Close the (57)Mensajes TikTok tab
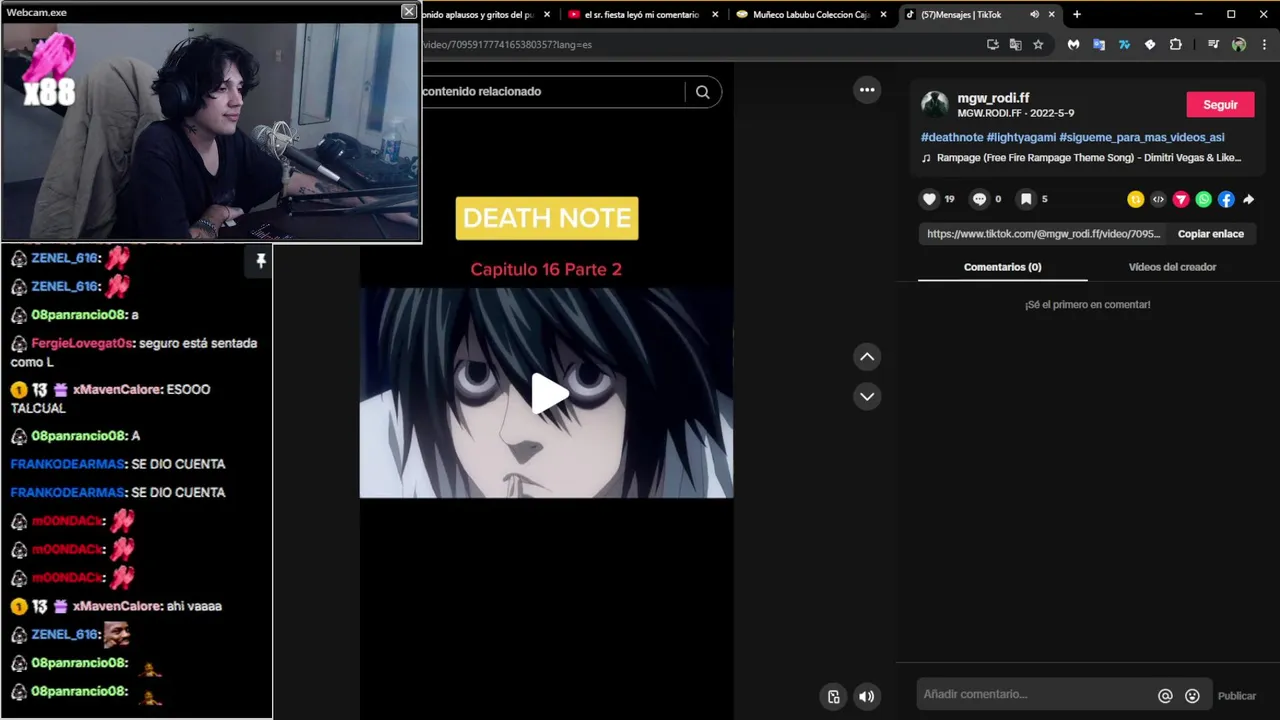 pyautogui.click(x=1051, y=14)
